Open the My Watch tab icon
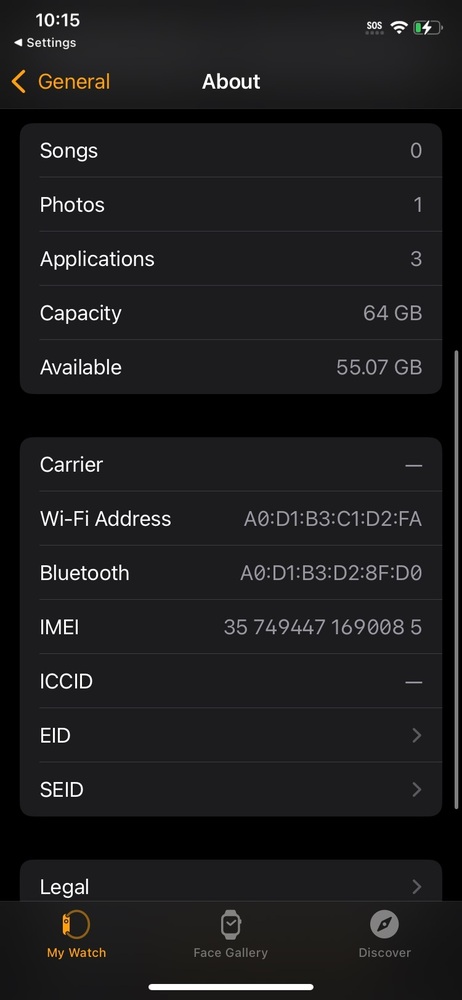This screenshot has height=1000, width=462. click(x=76, y=924)
